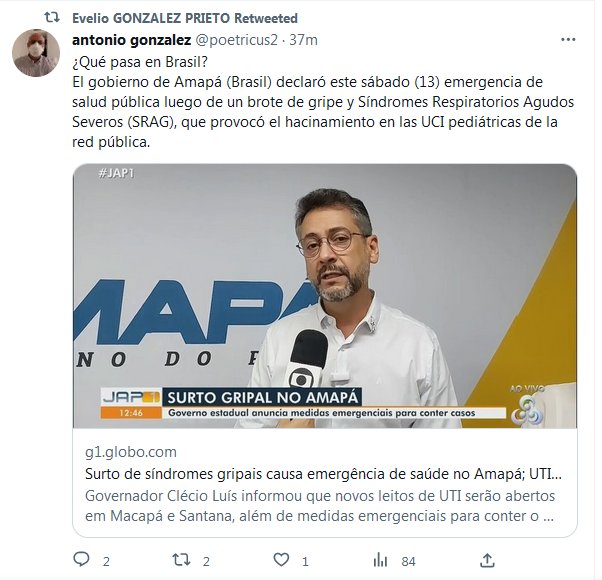Click the Governador Clécio Luís description text

320,506
